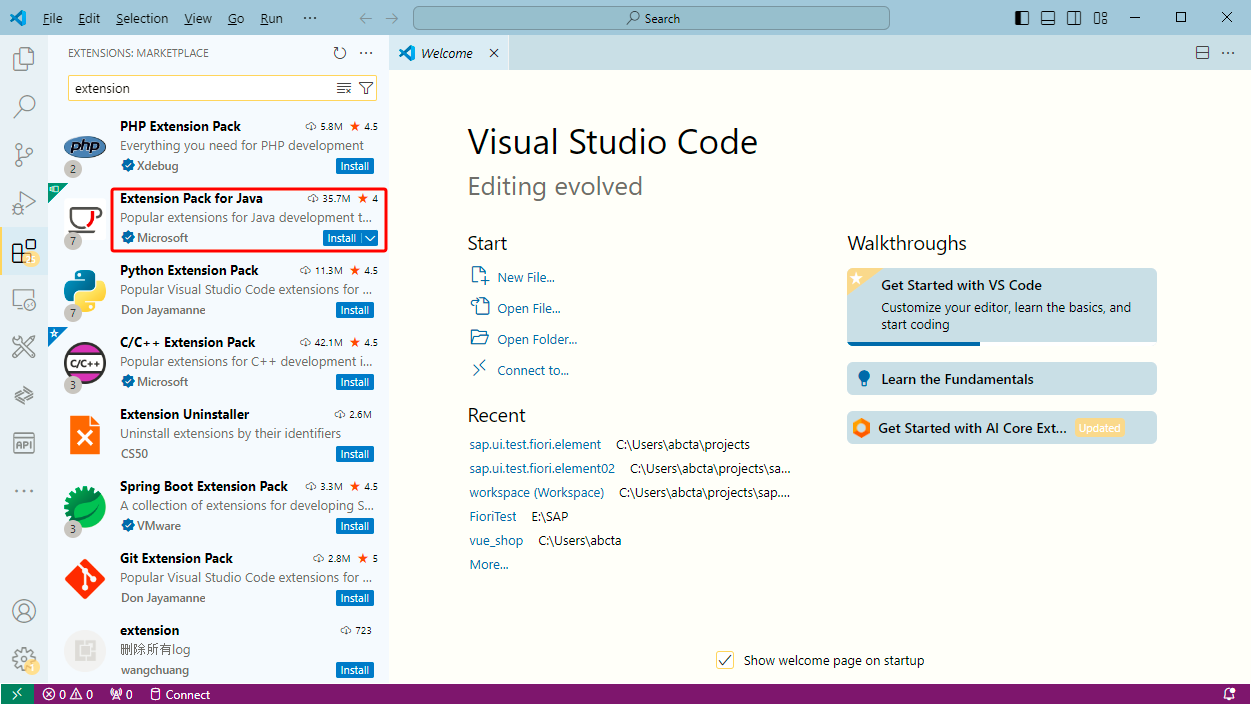Click Open Folder link
1251x705 pixels.
(x=537, y=339)
